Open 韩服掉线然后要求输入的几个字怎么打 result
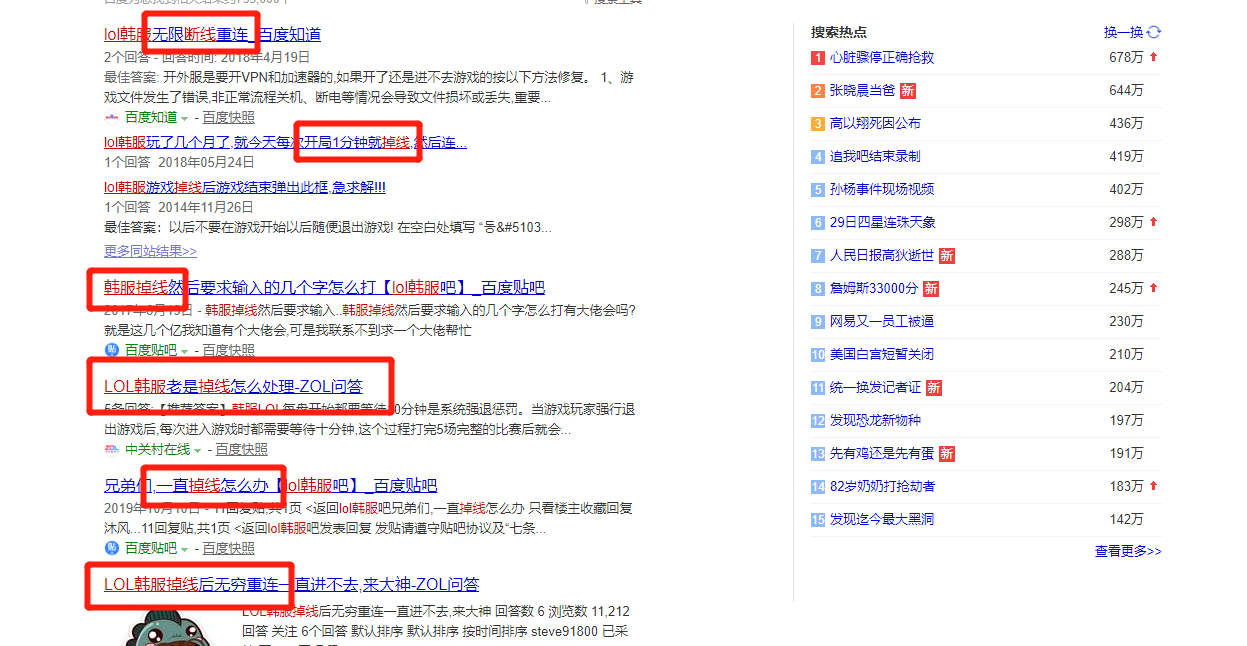1247x646 pixels. [x=324, y=287]
